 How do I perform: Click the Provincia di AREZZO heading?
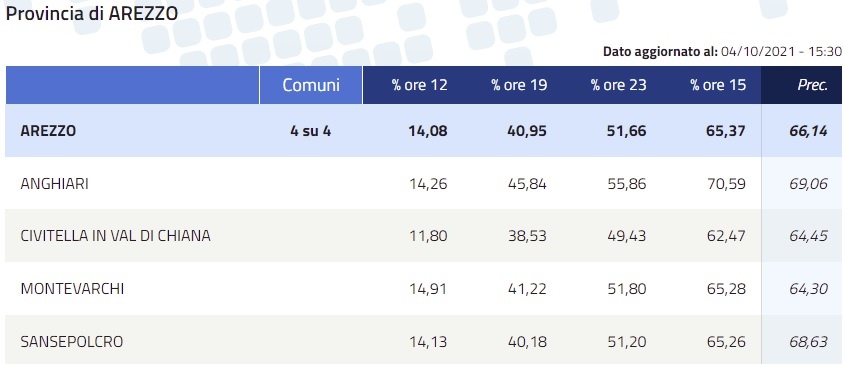pos(92,14)
